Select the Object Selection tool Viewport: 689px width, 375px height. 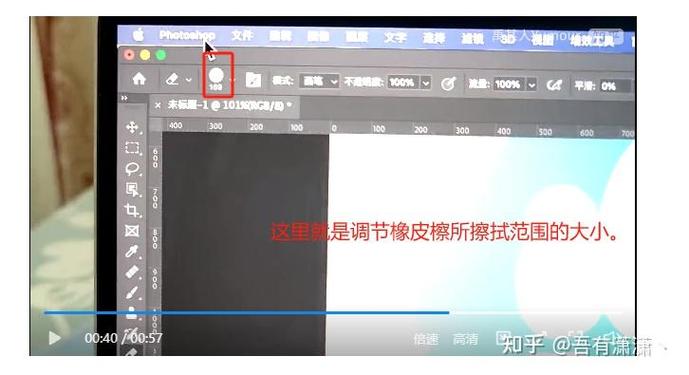pyautogui.click(x=132, y=189)
